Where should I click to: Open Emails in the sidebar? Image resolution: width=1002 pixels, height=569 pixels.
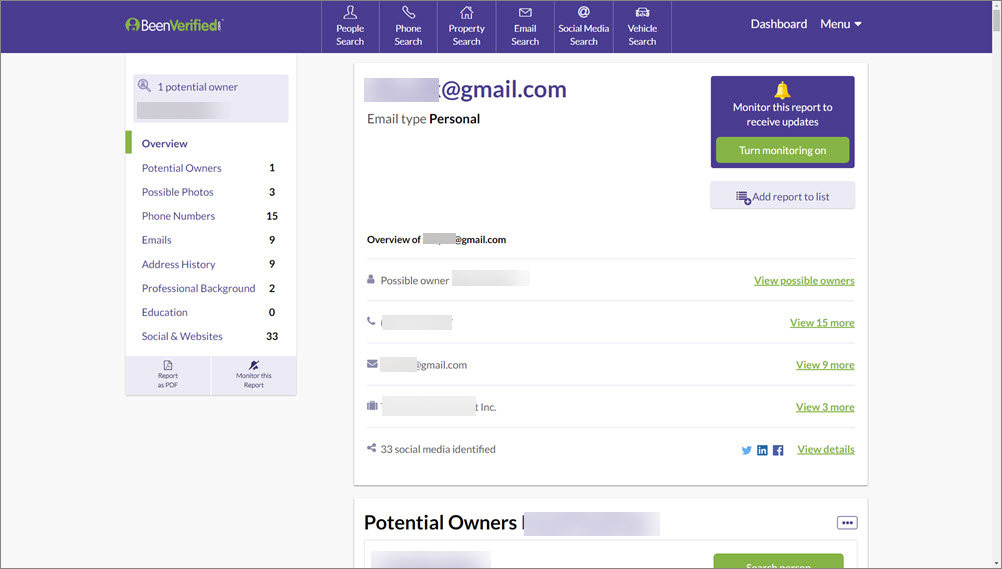157,240
